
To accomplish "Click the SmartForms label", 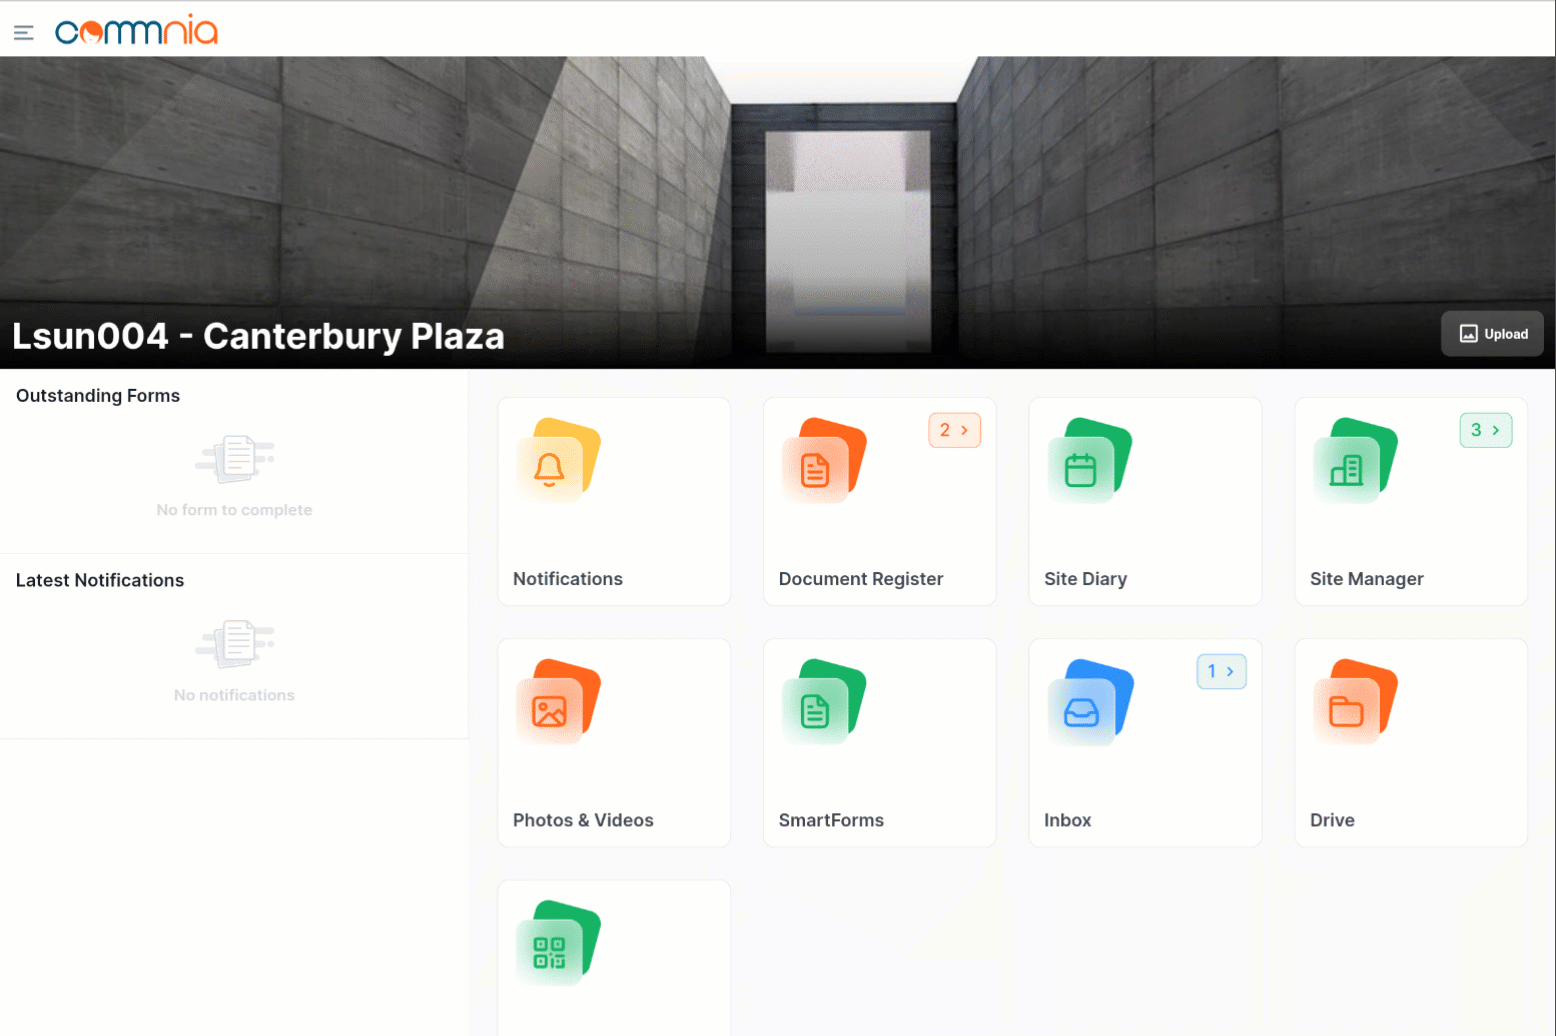I will click(x=831, y=820).
